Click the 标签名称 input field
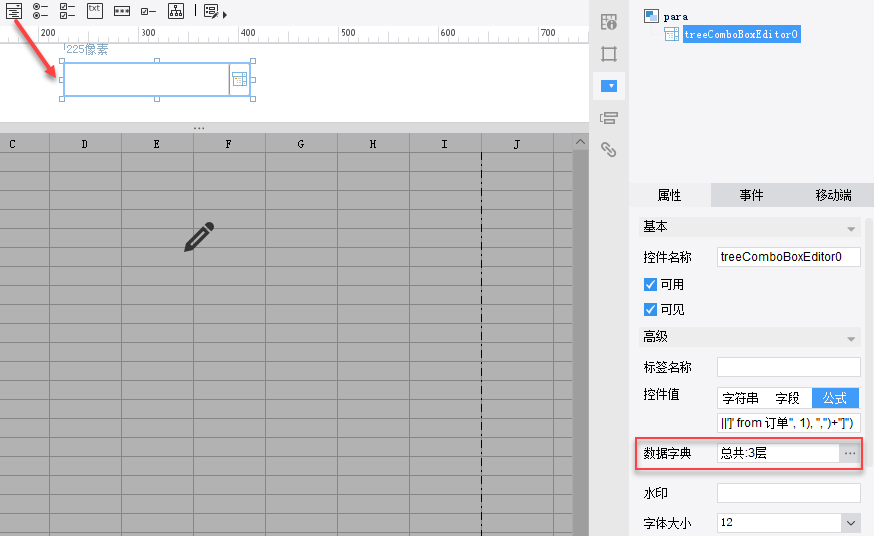Viewport: 874px width, 536px height. pyautogui.click(x=789, y=367)
